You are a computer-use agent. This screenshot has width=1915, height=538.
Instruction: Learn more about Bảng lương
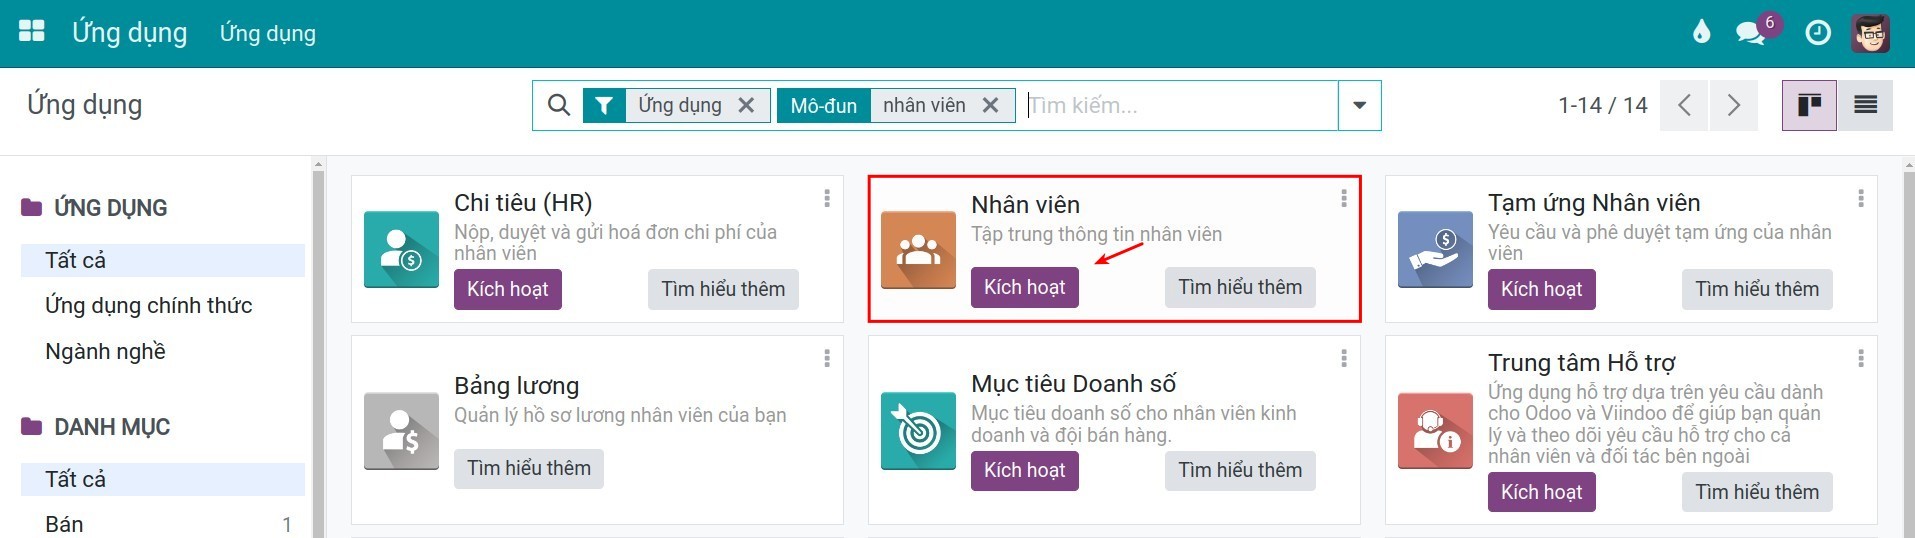pyautogui.click(x=529, y=468)
